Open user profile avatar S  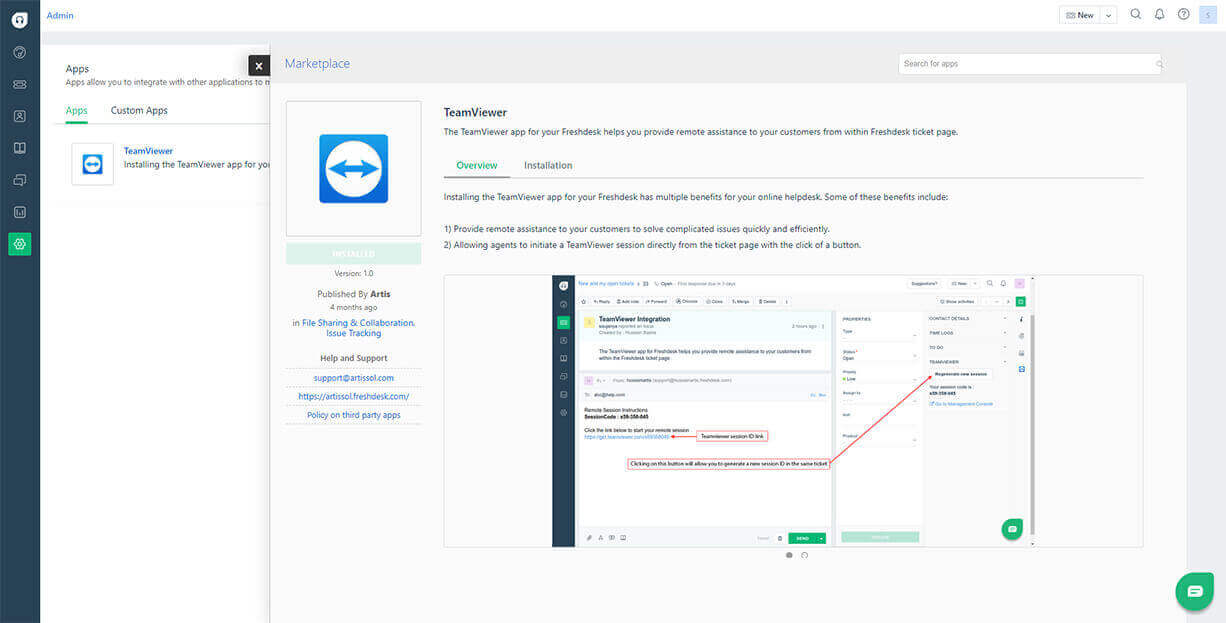[x=1208, y=15]
